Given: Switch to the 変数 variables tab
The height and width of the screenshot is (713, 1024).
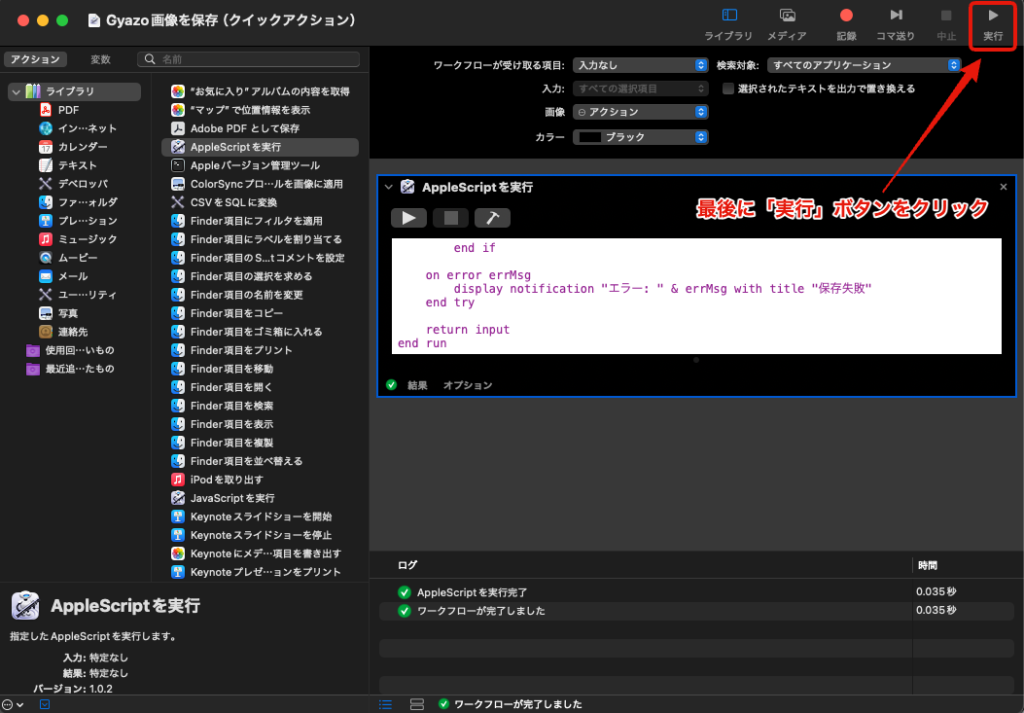Looking at the screenshot, I should (100, 60).
